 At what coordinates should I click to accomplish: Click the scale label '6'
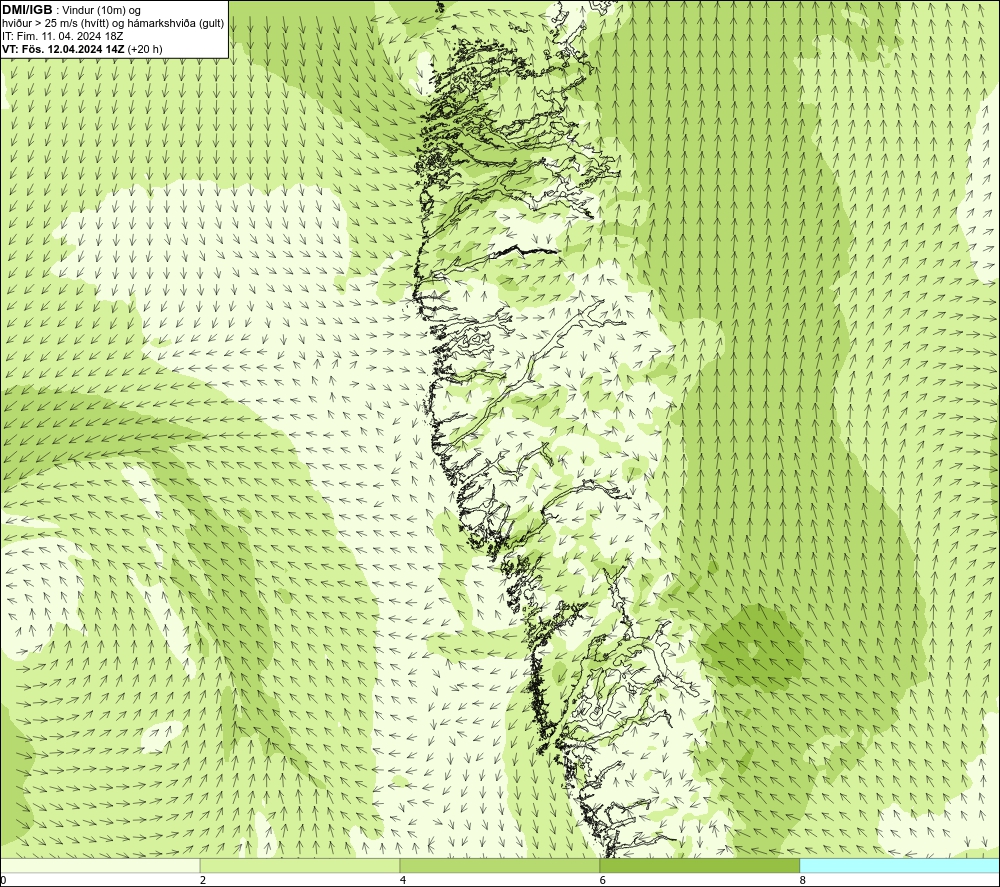(602, 880)
